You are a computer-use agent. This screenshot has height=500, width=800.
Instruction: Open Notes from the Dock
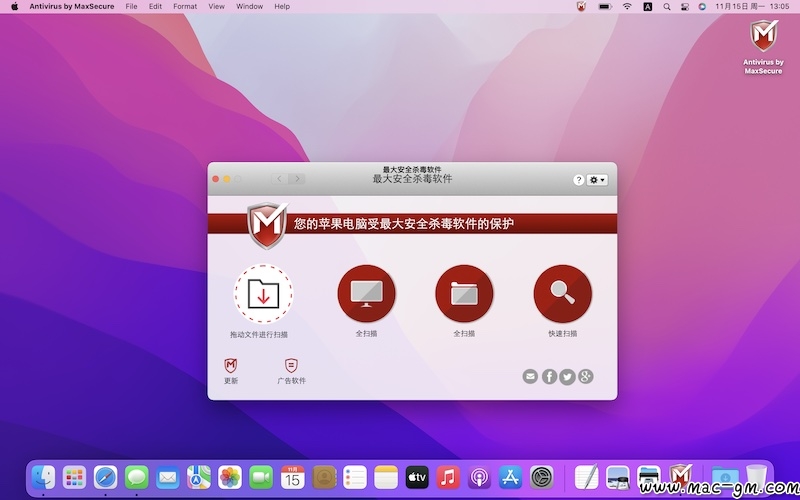click(386, 478)
